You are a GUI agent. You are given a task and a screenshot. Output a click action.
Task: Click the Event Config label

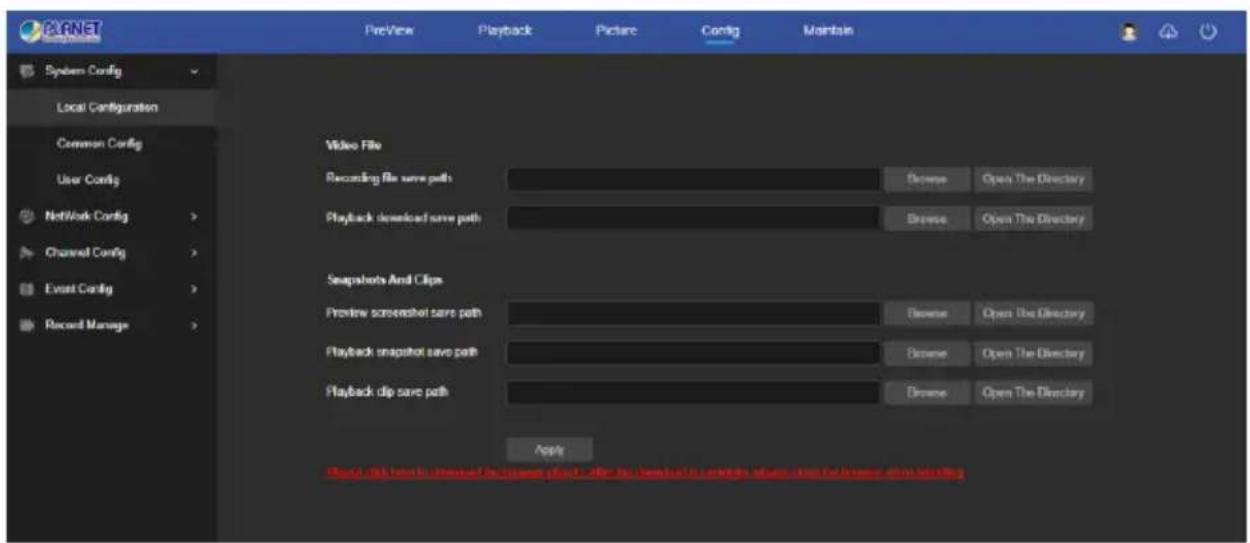tap(77, 289)
